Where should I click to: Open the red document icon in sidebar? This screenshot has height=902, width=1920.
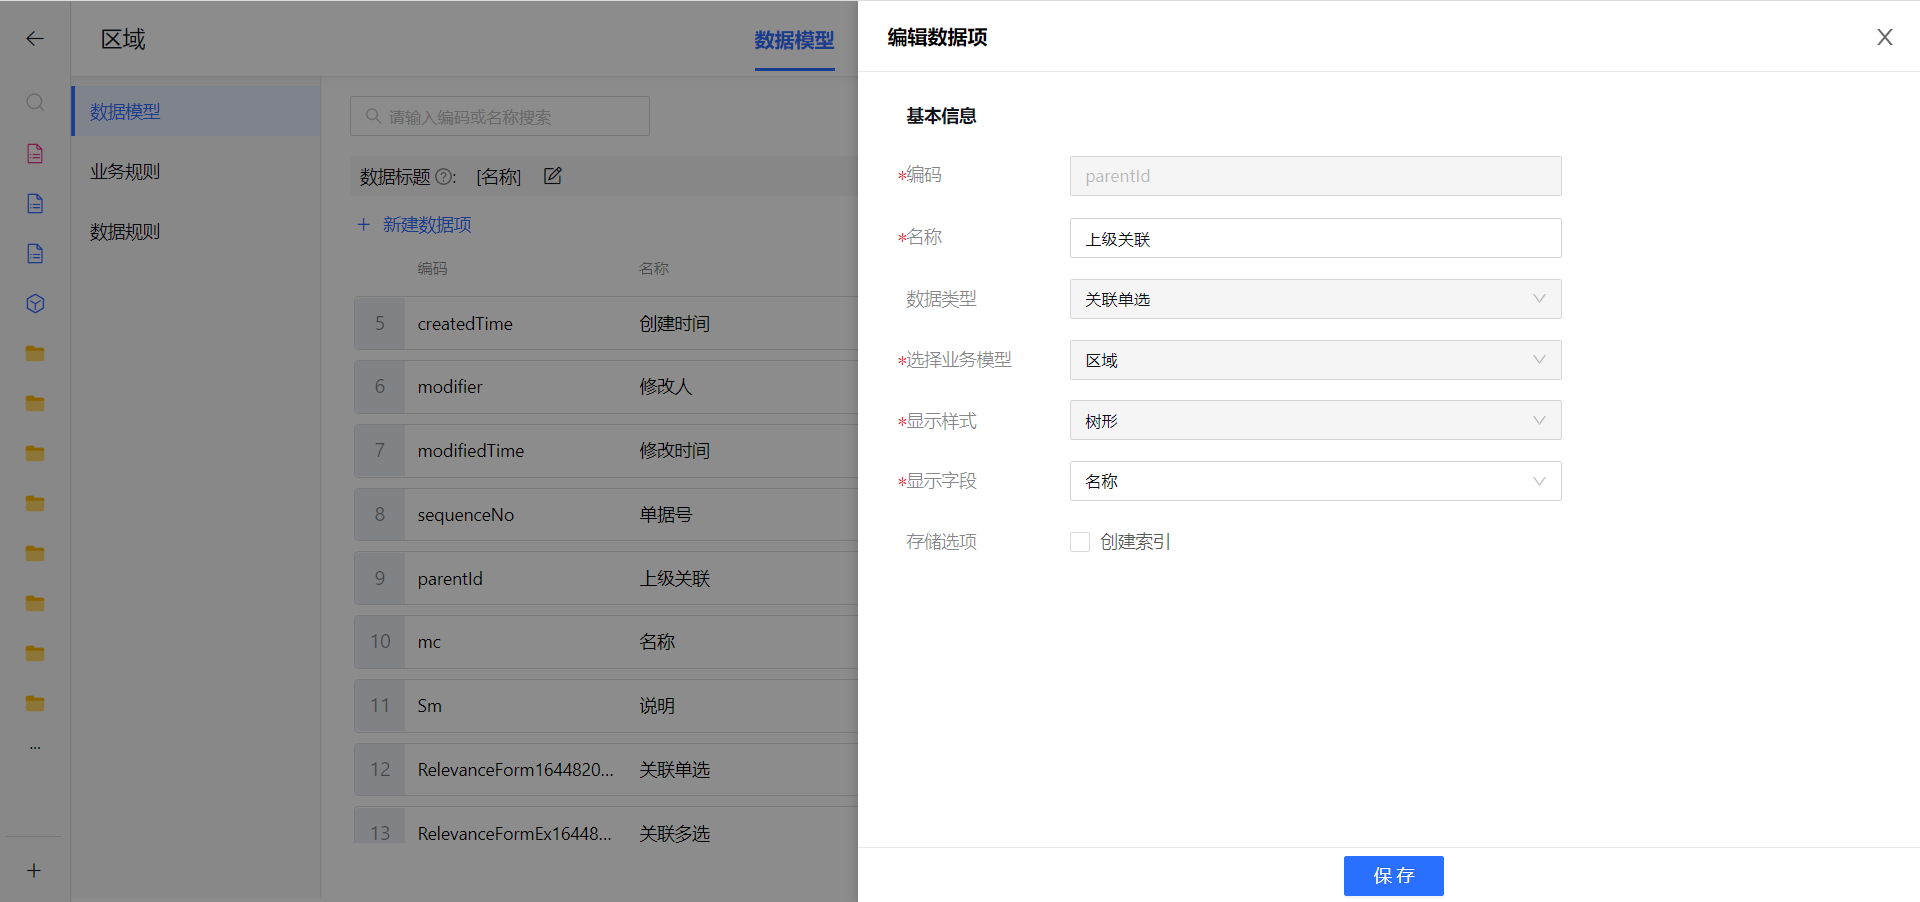point(35,153)
